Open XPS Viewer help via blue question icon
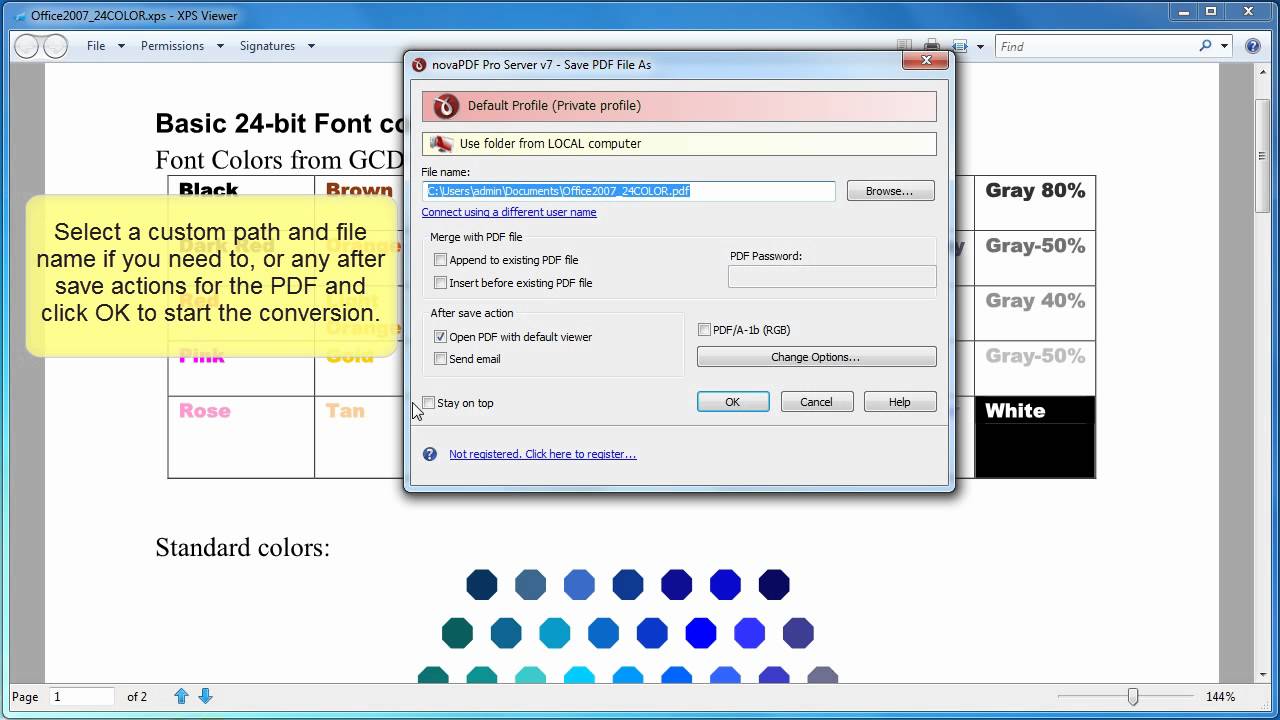The image size is (1280, 720). 1253,46
